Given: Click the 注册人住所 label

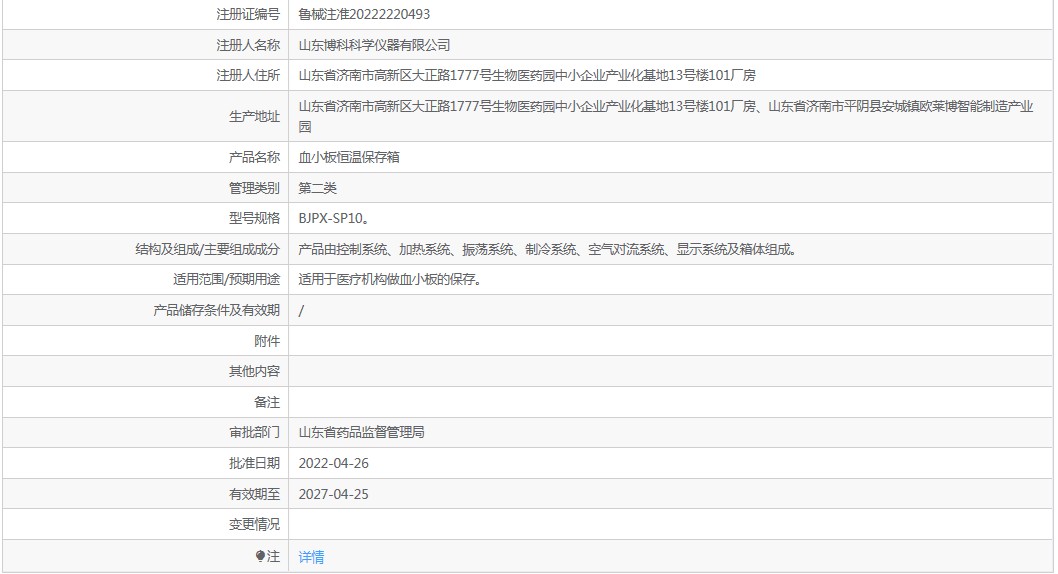Looking at the screenshot, I should click(248, 76).
